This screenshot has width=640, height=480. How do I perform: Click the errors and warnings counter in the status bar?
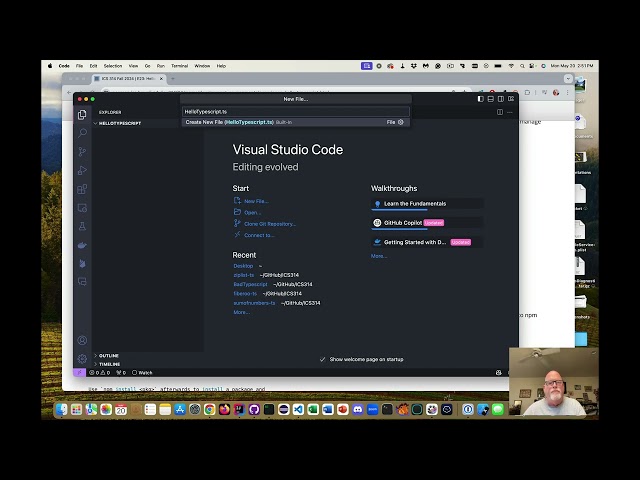(100, 372)
